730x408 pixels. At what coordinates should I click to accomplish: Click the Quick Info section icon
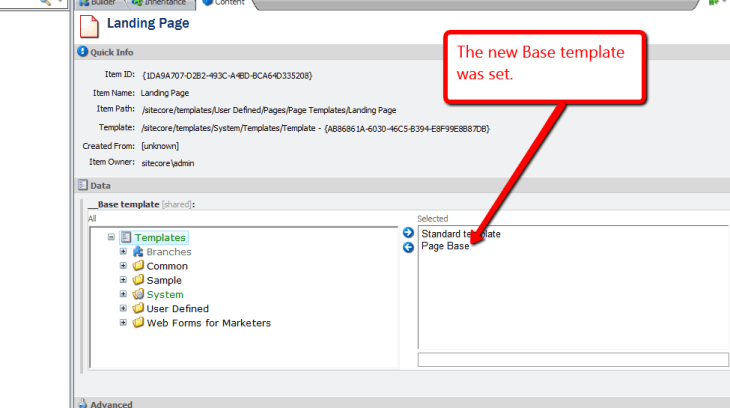(x=82, y=51)
